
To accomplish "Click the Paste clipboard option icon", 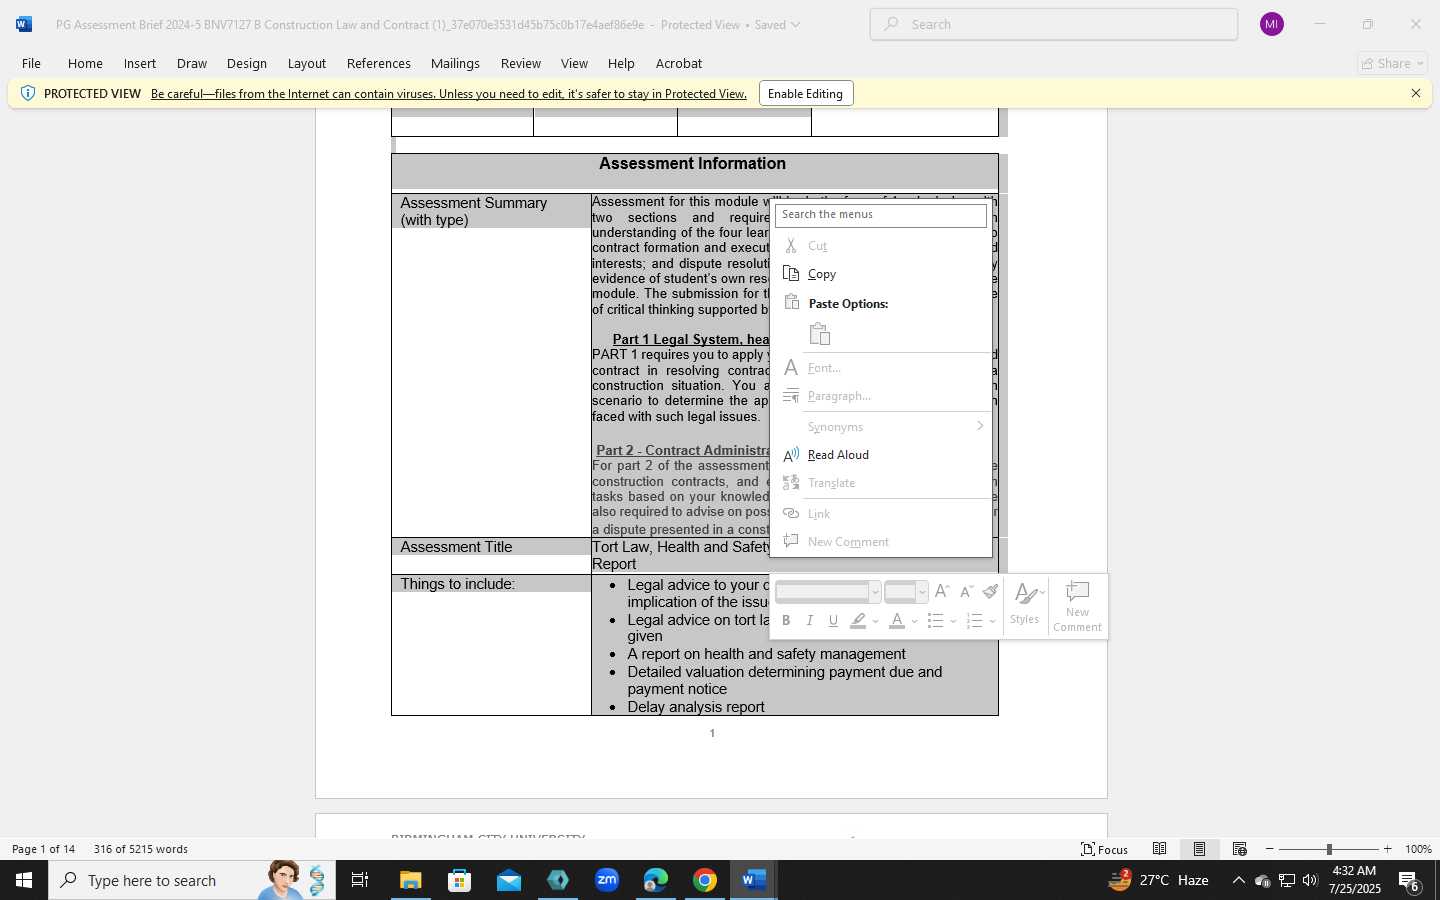I will [x=820, y=334].
